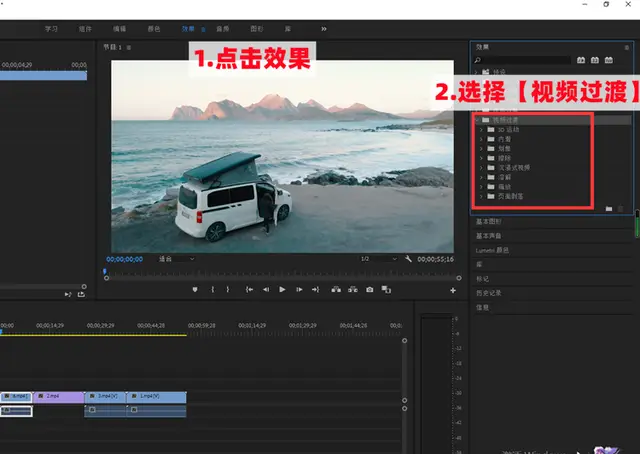The image size is (640, 454).
Task: Toggle the first Accelerated Effects filter icon
Action: pos(581,60)
